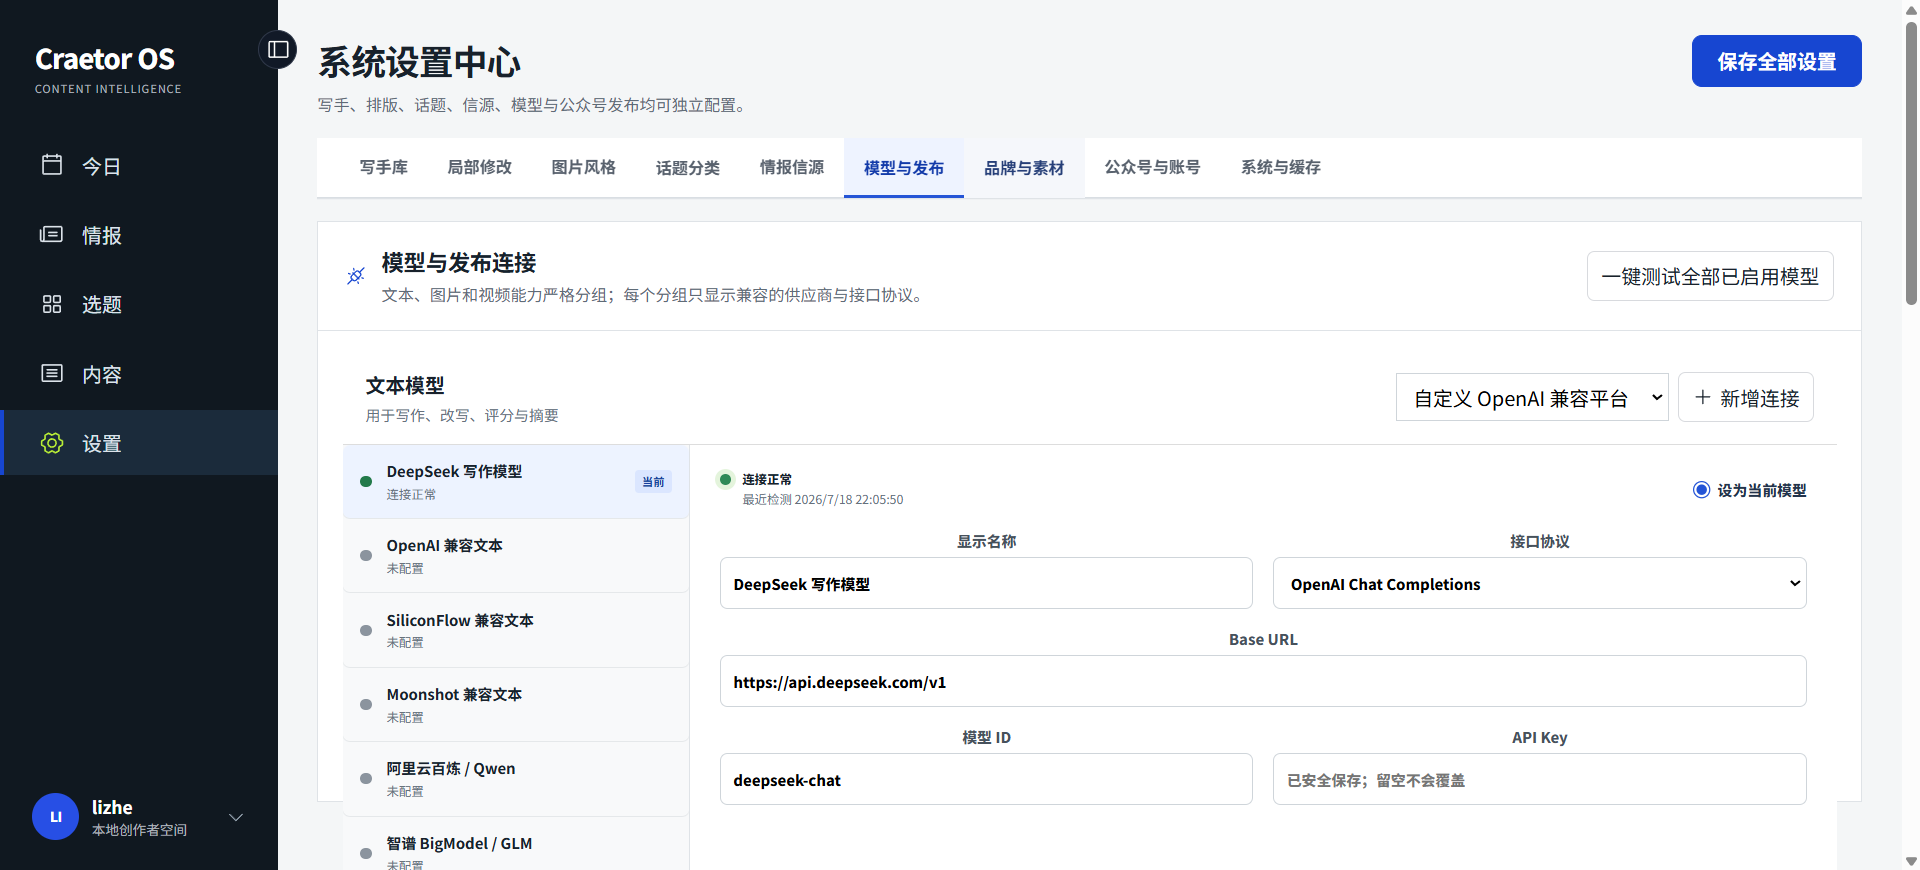The image size is (1920, 870).
Task: Click the LI user avatar
Action: 55,817
